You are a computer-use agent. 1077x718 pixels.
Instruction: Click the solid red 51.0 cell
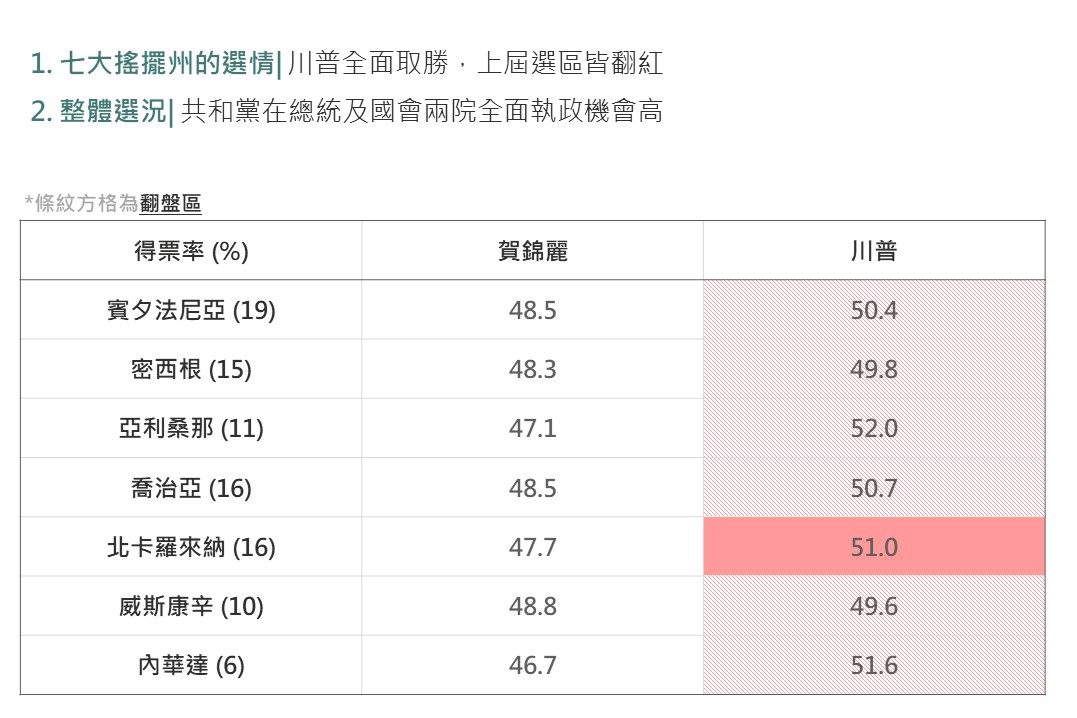tap(874, 547)
